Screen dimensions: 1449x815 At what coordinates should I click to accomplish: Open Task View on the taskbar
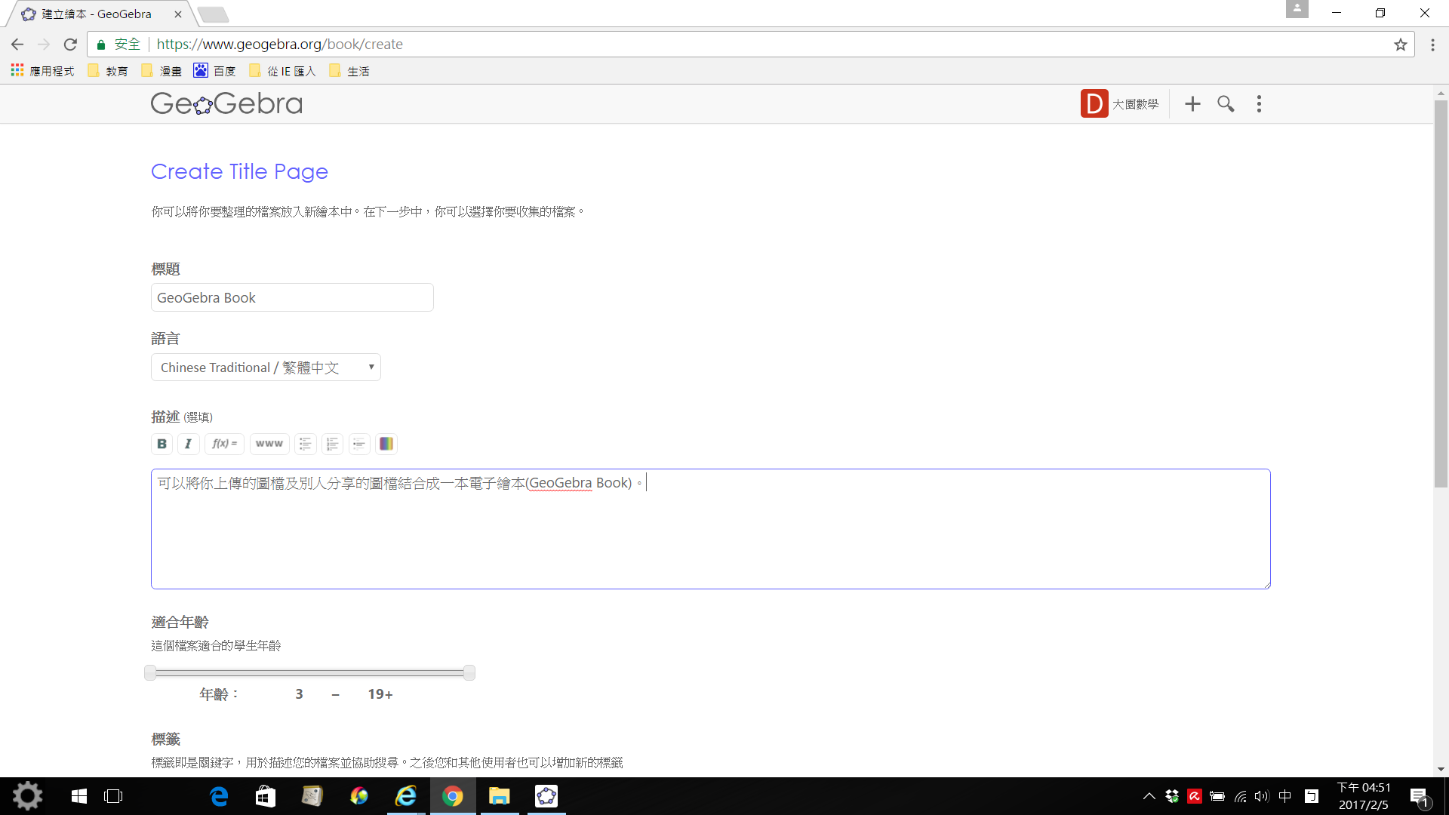coord(113,796)
